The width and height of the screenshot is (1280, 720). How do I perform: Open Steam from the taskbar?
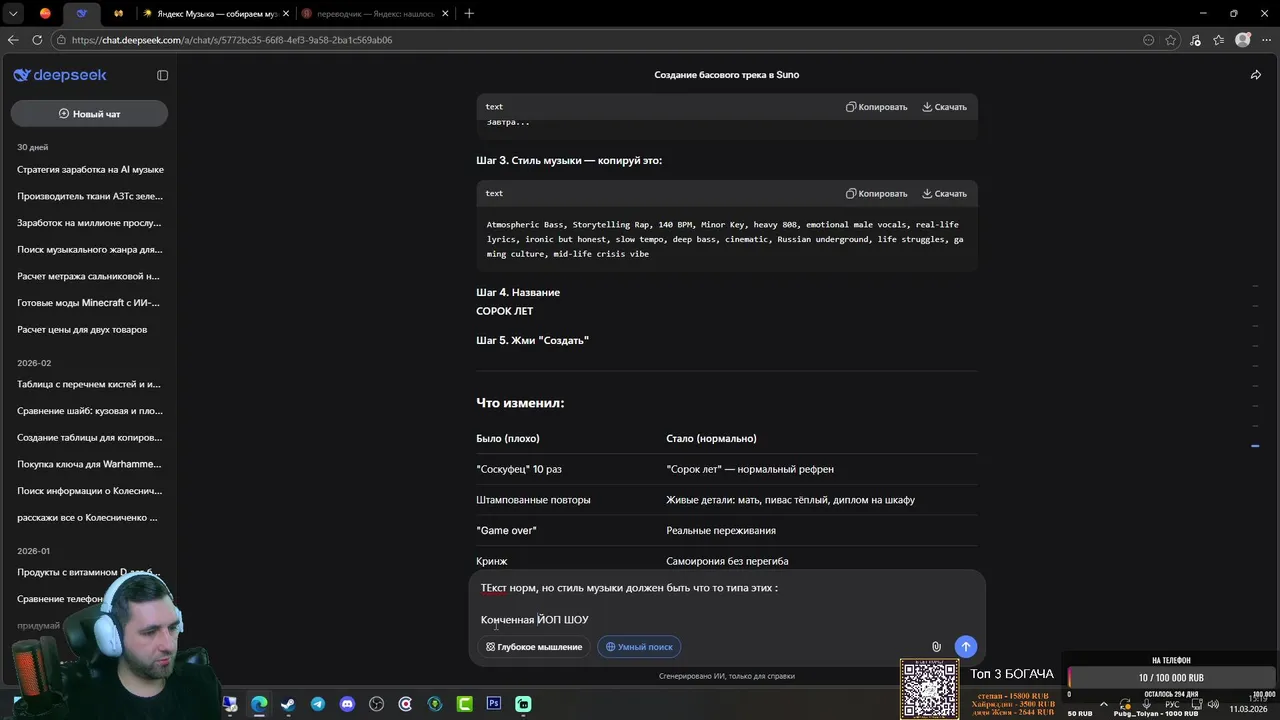pos(288,704)
